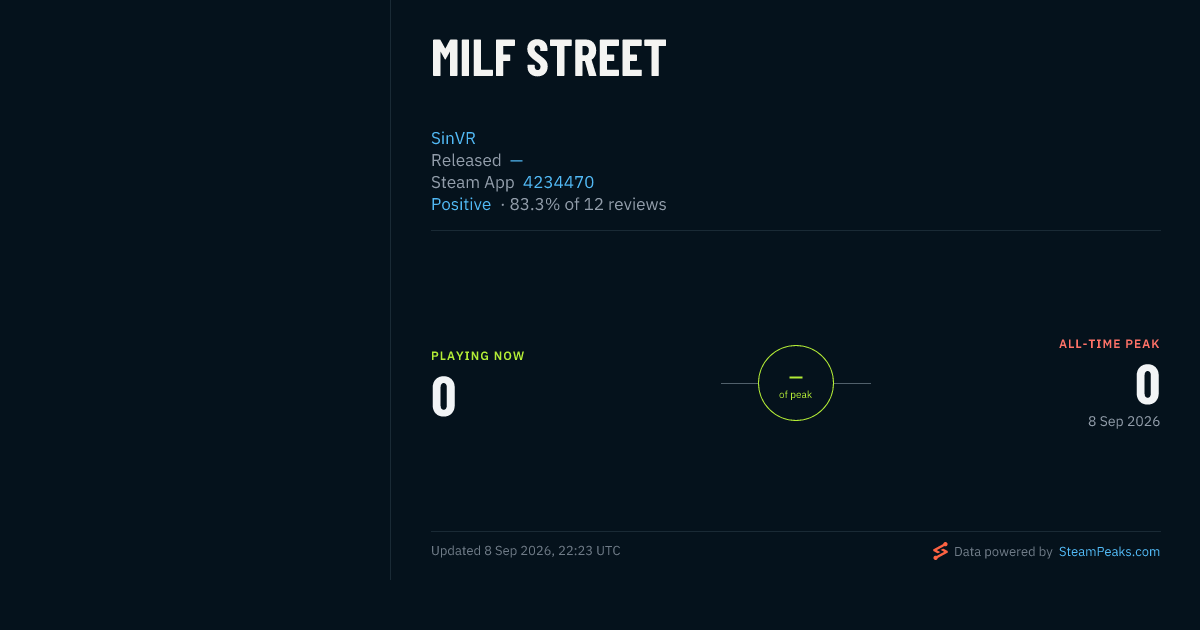Click the Positive review rating link
Viewport: 1200px width, 630px height.
[461, 204]
